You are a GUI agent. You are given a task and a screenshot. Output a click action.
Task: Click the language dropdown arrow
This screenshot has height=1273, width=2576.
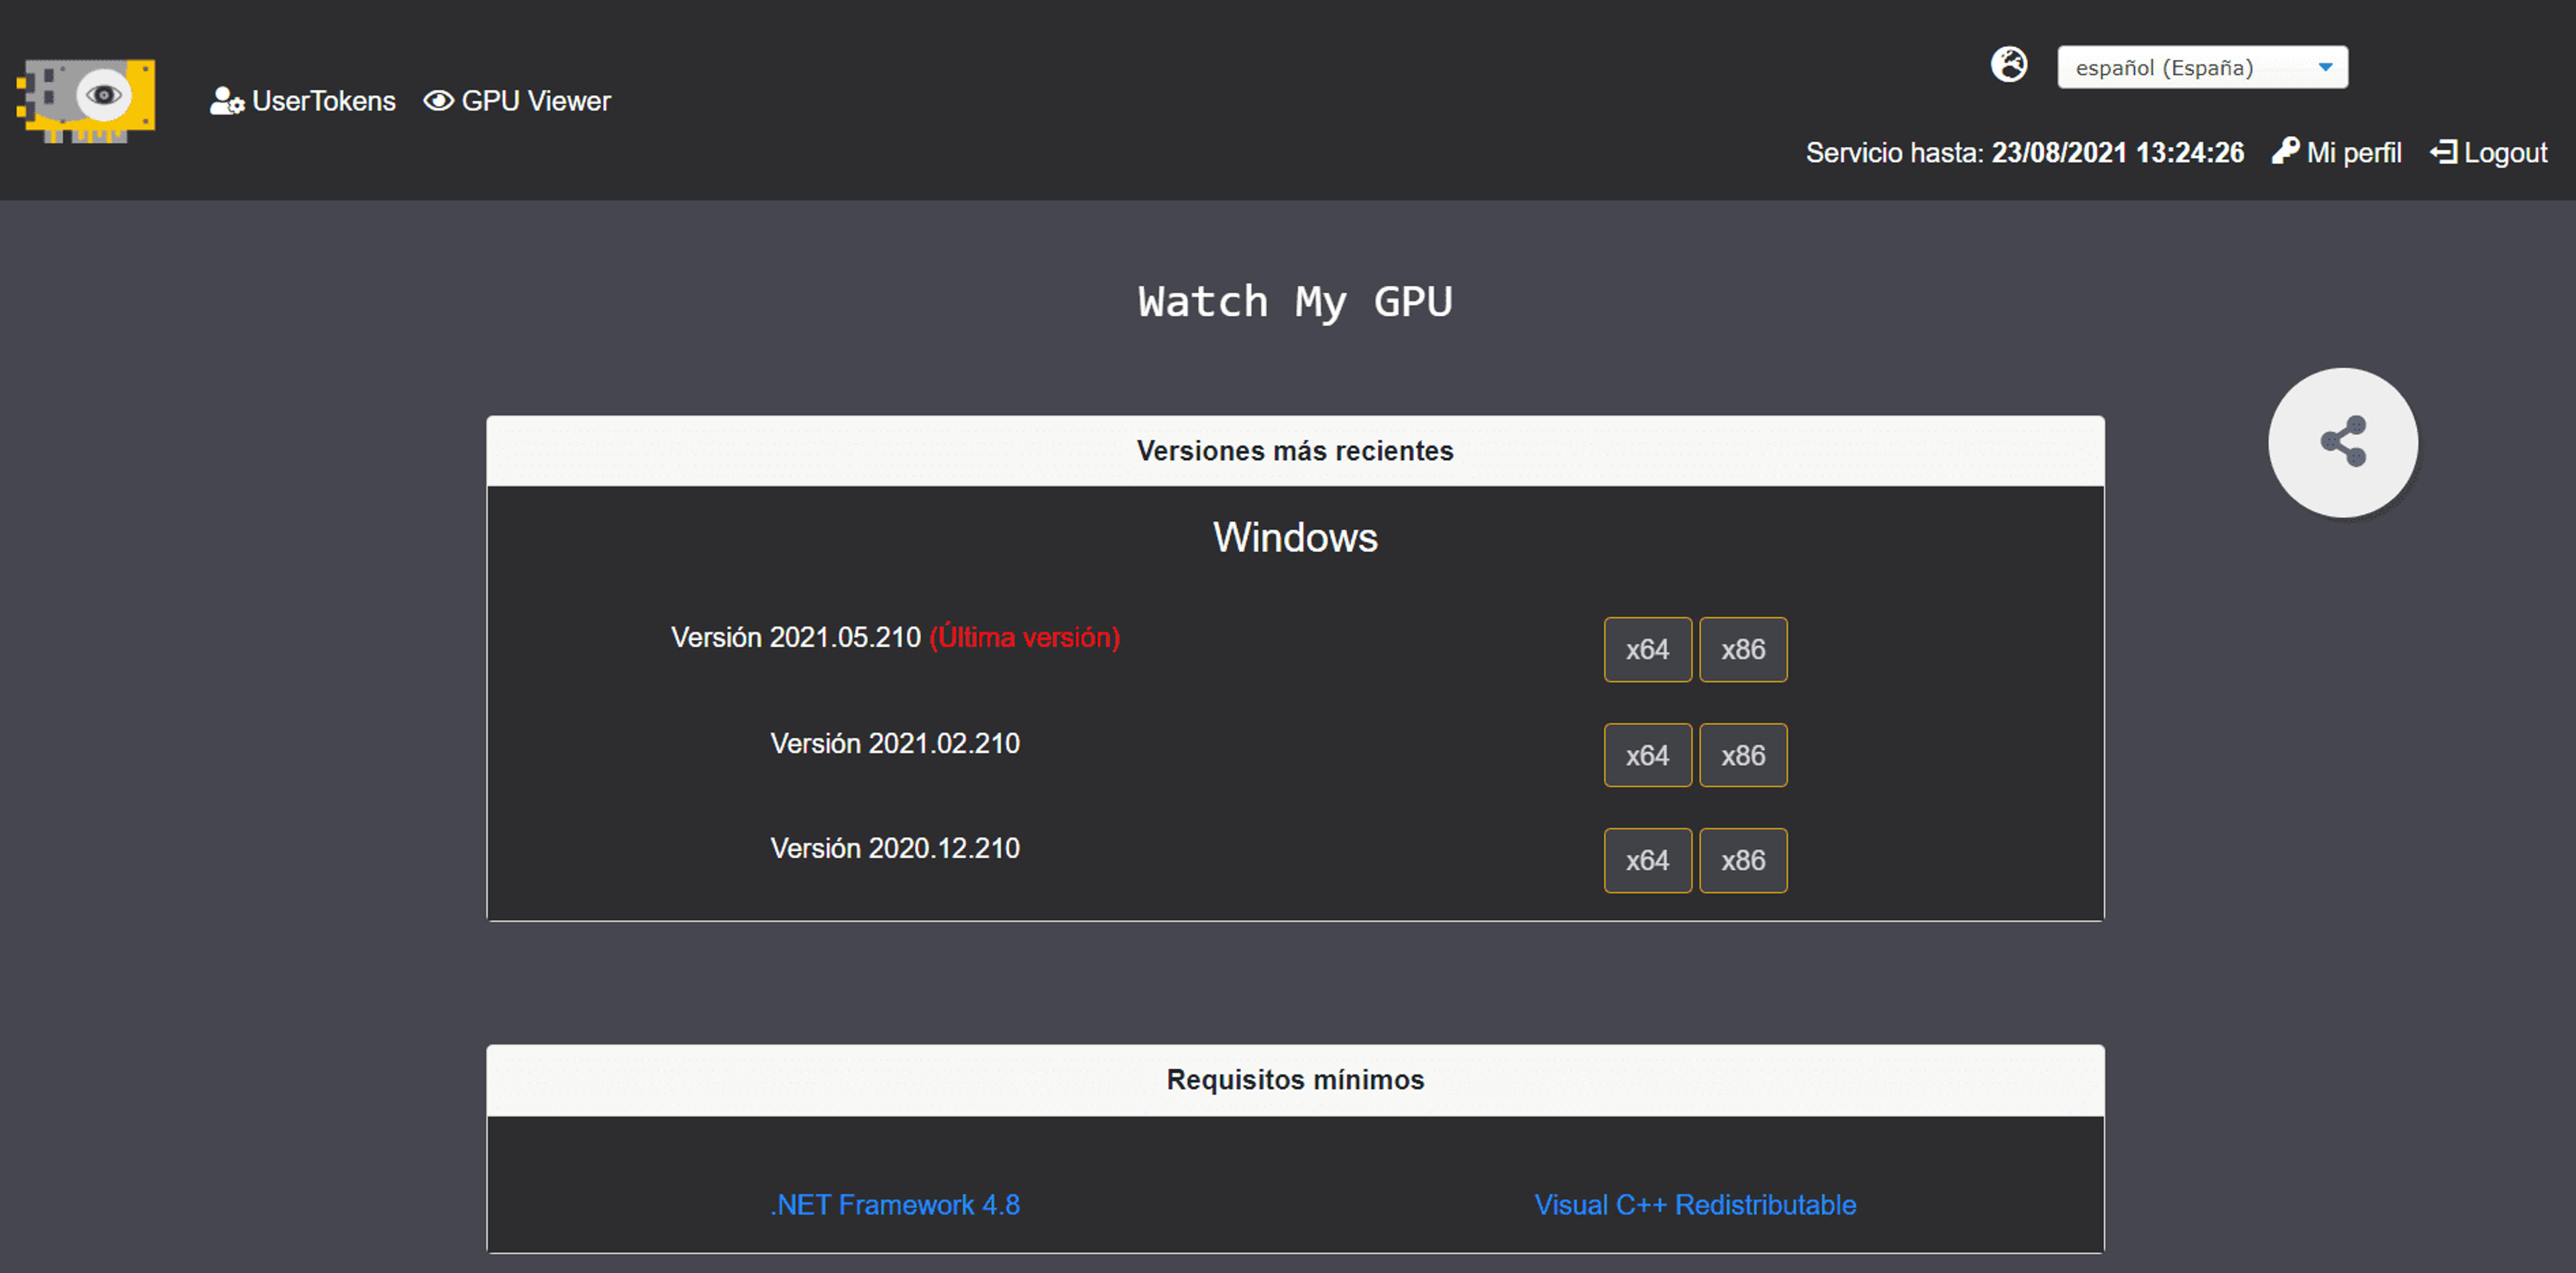(x=2325, y=67)
